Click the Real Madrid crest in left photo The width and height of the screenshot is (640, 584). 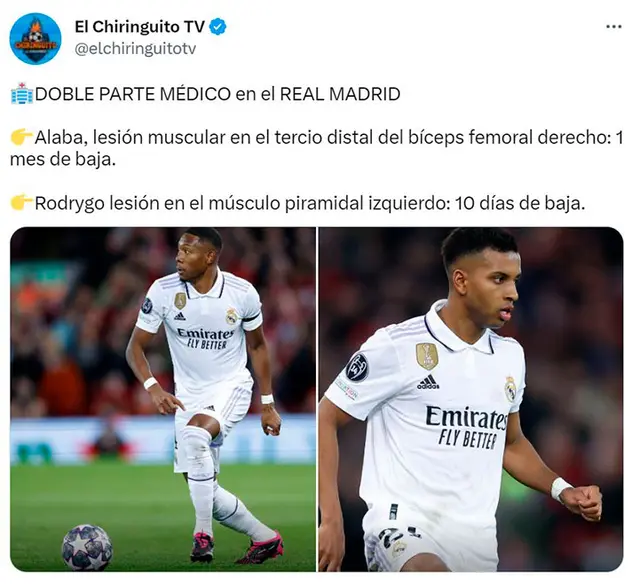pyautogui.click(x=232, y=316)
